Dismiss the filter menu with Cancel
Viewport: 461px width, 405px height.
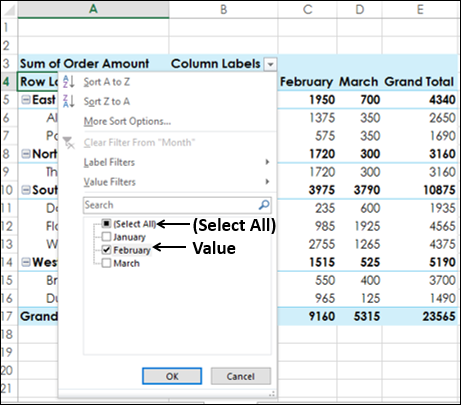pos(241,376)
